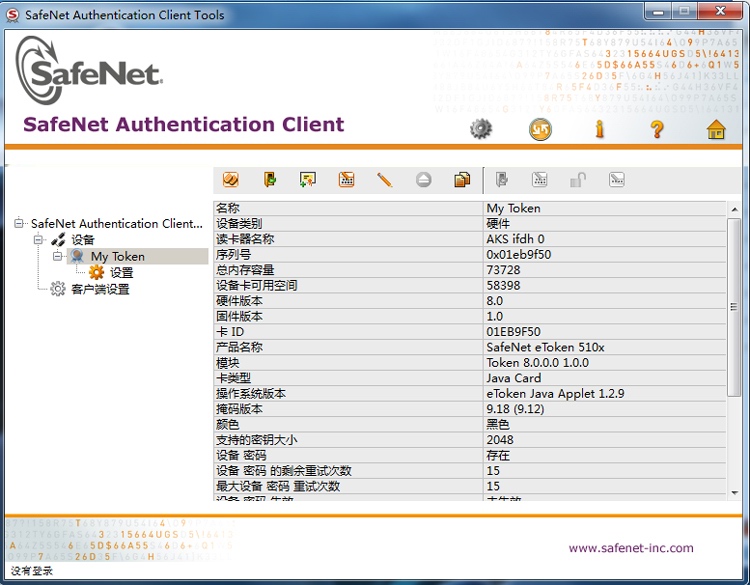Click the Copy to Clipboard icon
Viewport: 750px width, 585px height.
click(462, 180)
